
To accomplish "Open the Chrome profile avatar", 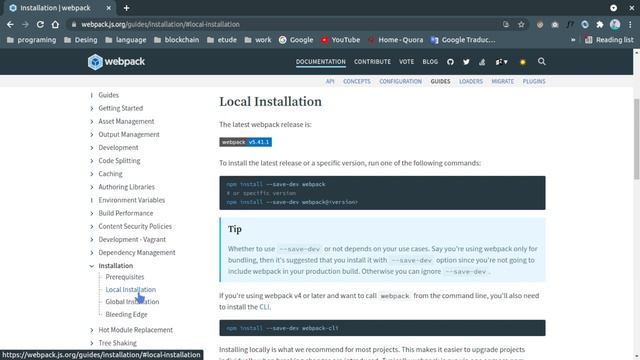I will point(615,24).
